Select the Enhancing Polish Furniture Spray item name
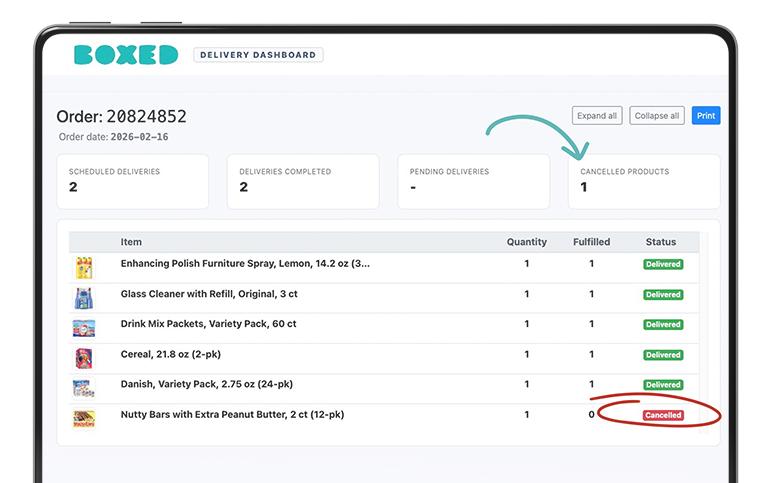The width and height of the screenshot is (764, 483). click(245, 264)
